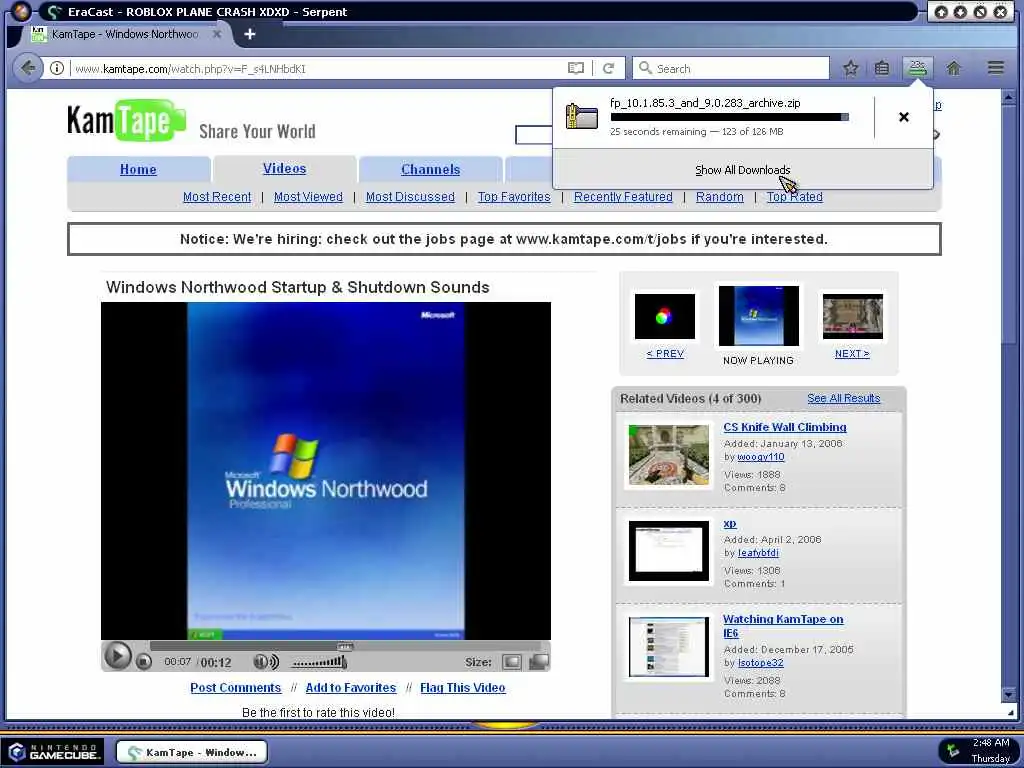Open uploader woogy110 profile
1024x768 pixels.
point(761,457)
